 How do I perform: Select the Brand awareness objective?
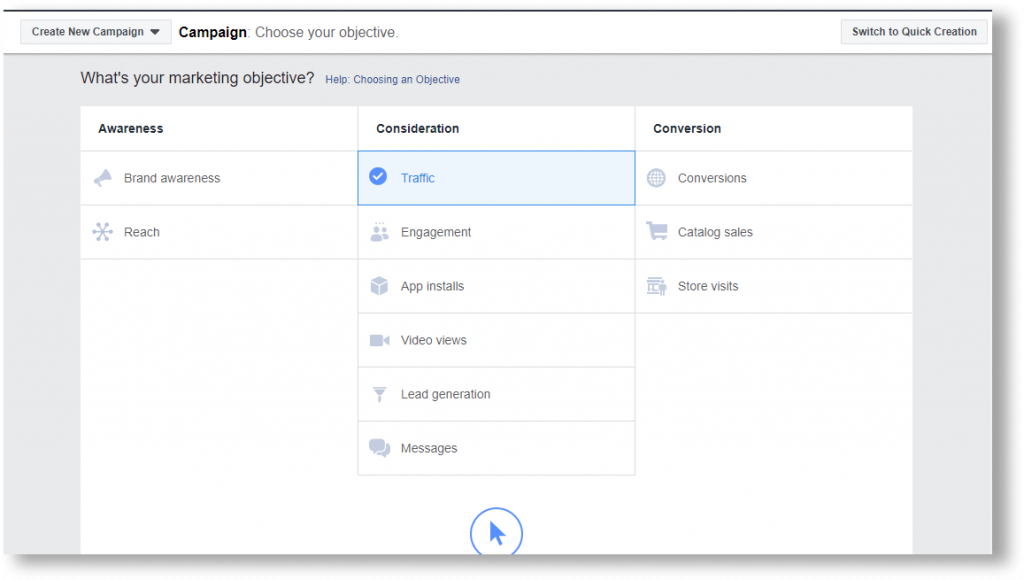(x=219, y=178)
